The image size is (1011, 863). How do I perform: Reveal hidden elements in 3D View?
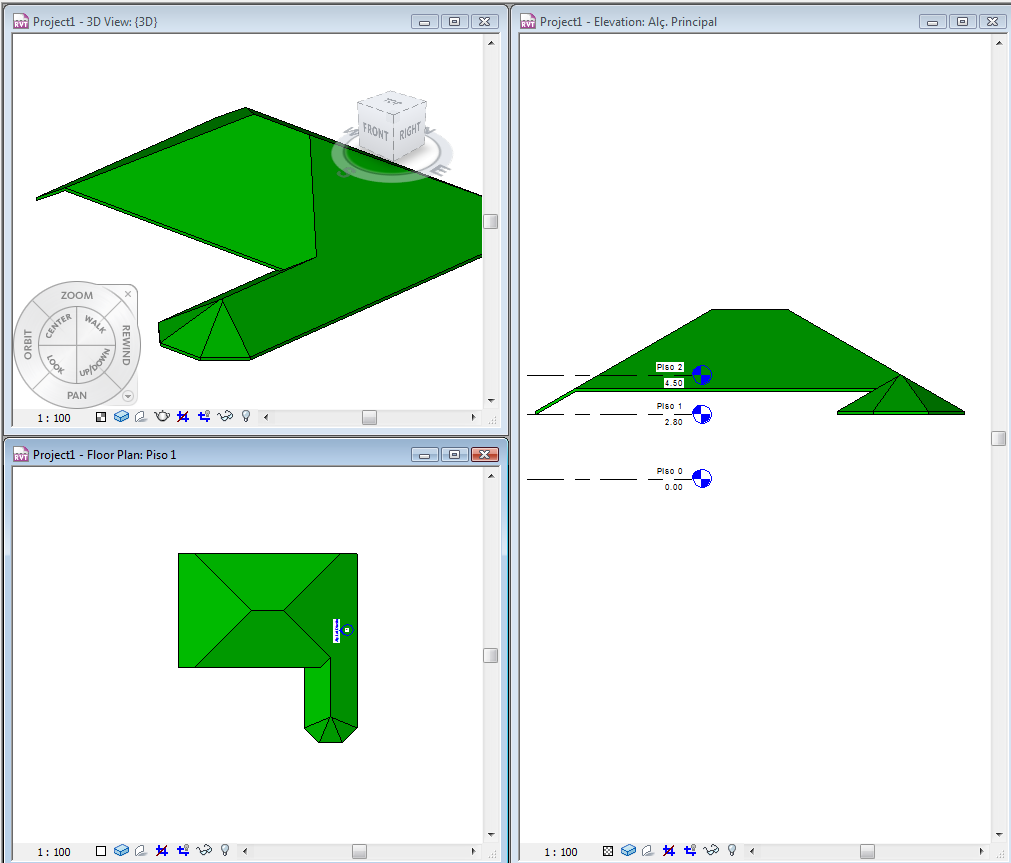[x=246, y=417]
